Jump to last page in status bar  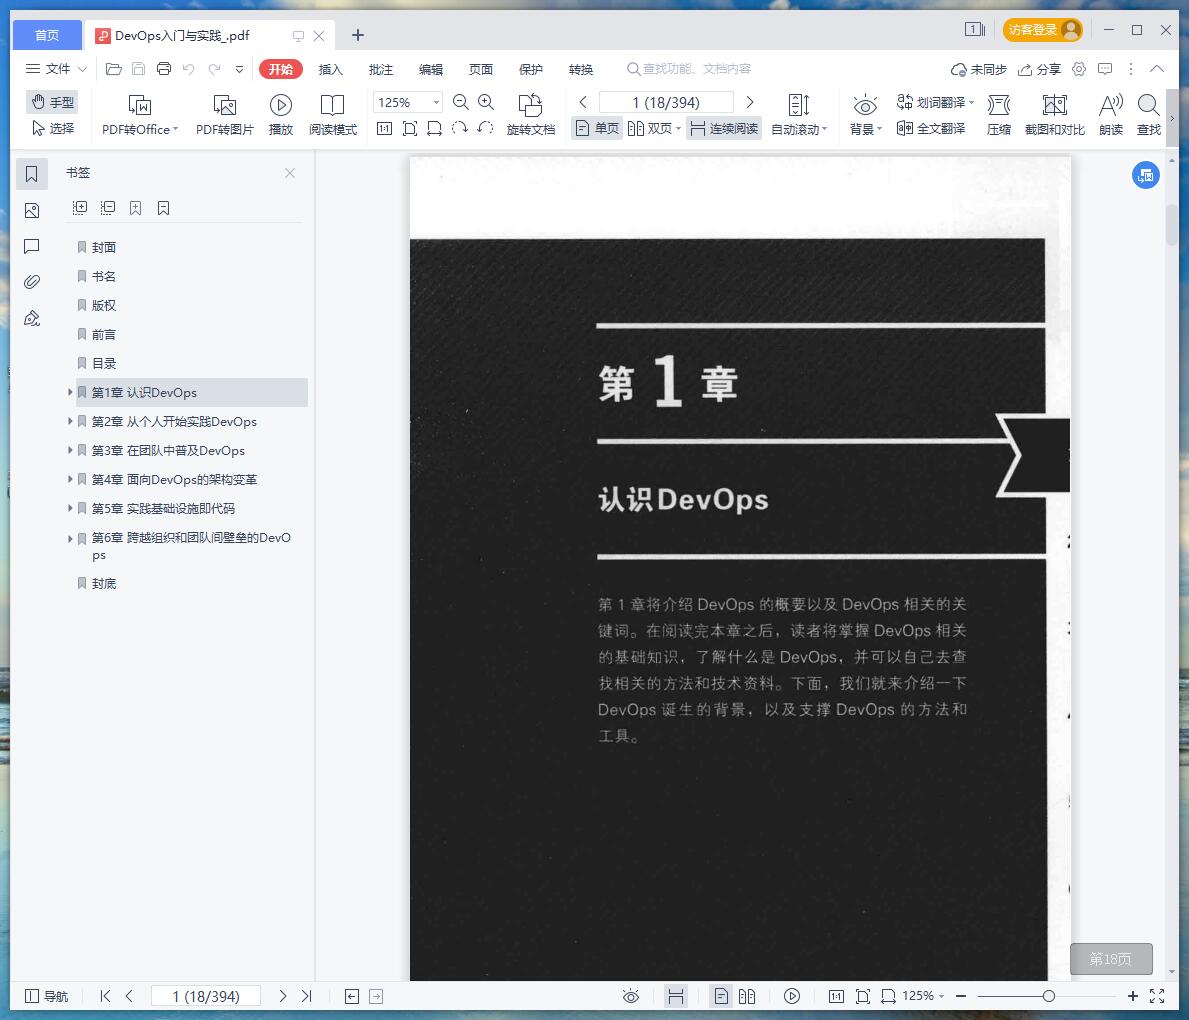pyautogui.click(x=306, y=996)
